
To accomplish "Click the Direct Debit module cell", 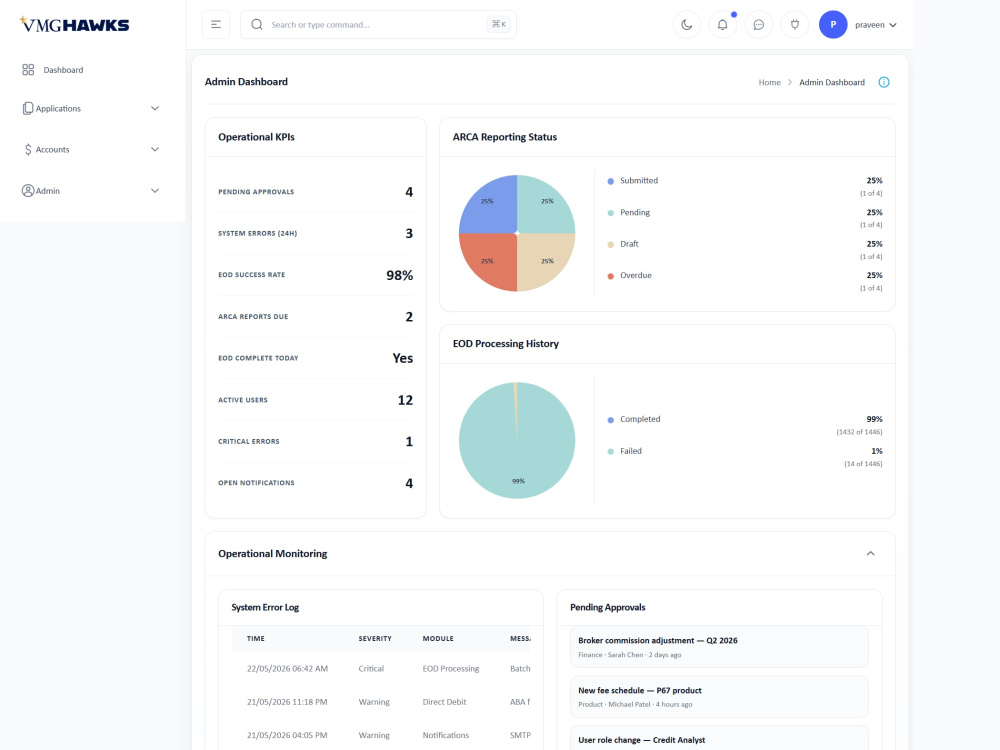I will [x=444, y=702].
